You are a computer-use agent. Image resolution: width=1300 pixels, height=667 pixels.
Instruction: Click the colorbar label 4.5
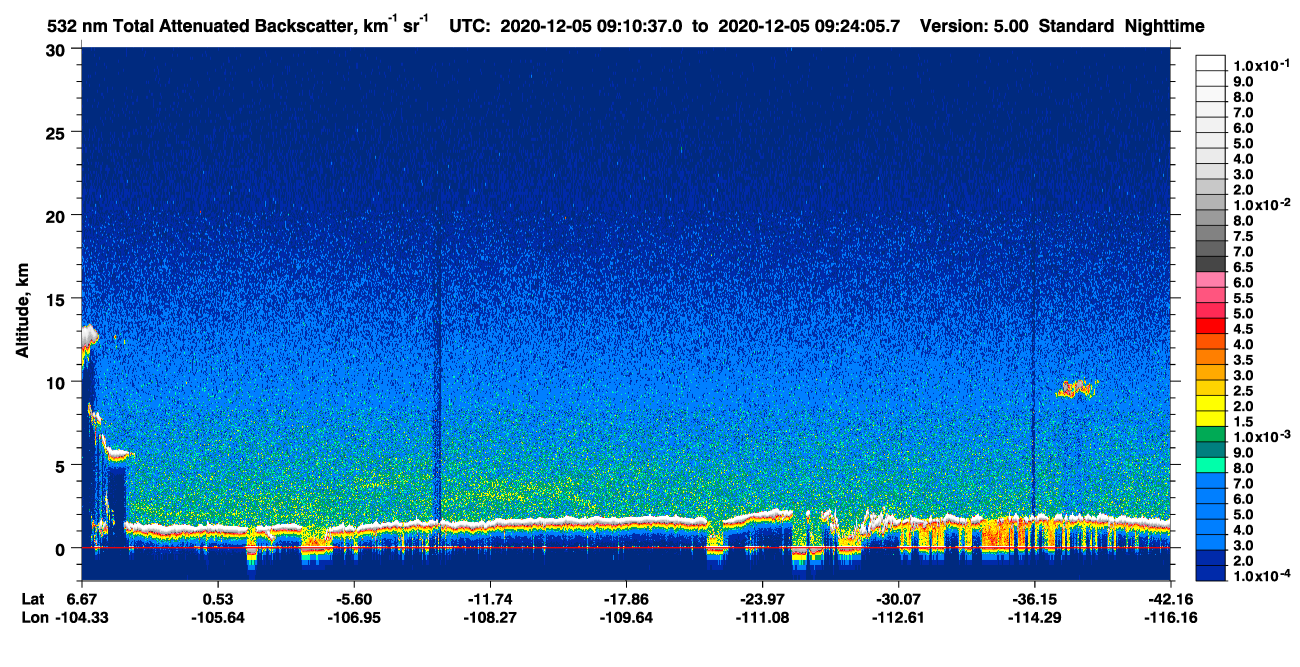pos(1242,328)
